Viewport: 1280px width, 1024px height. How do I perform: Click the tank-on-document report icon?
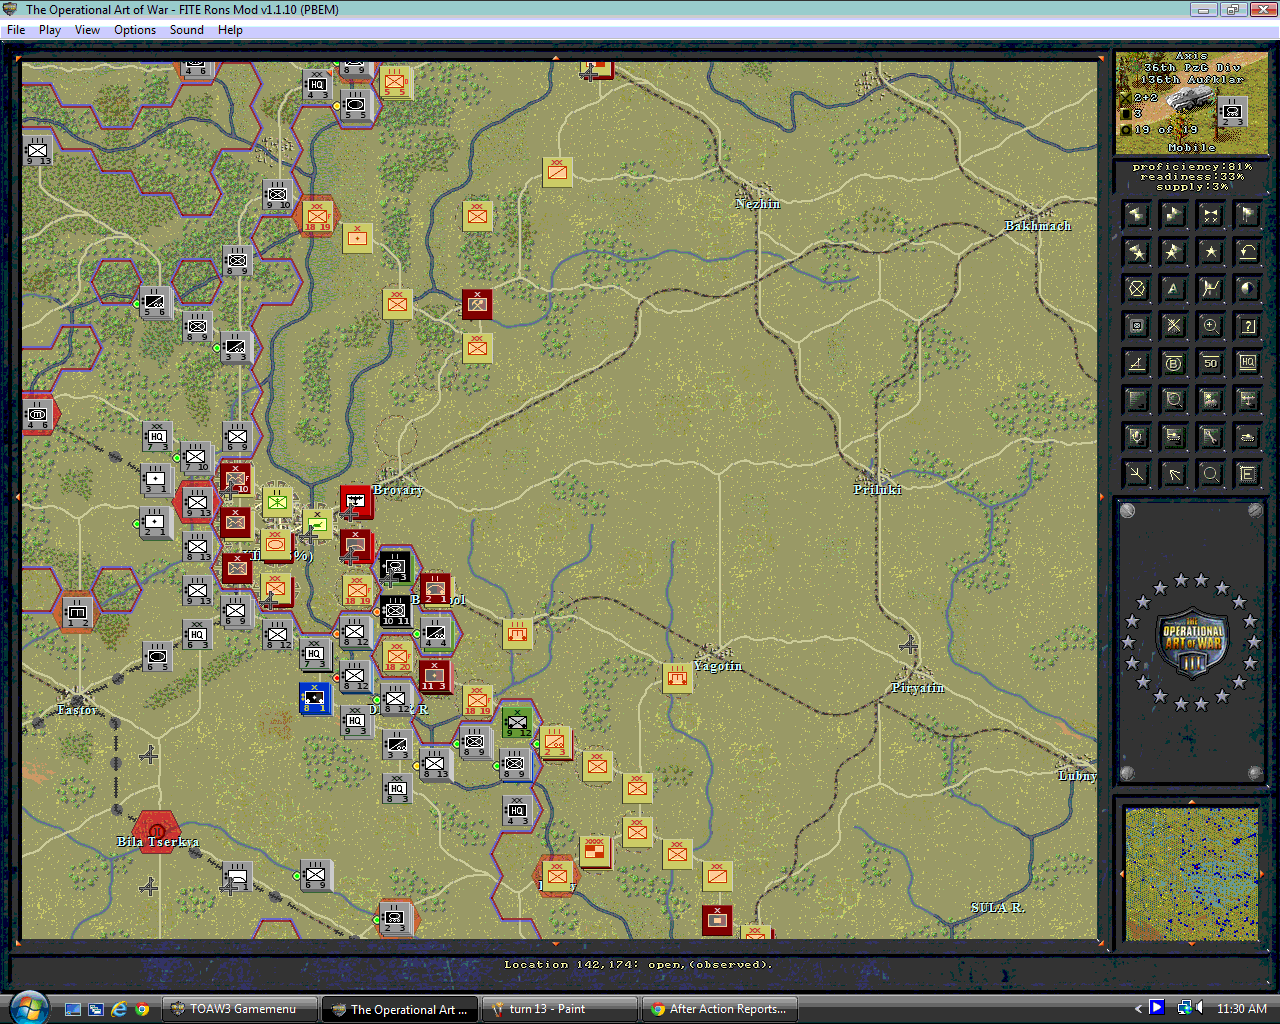click(x=1173, y=437)
